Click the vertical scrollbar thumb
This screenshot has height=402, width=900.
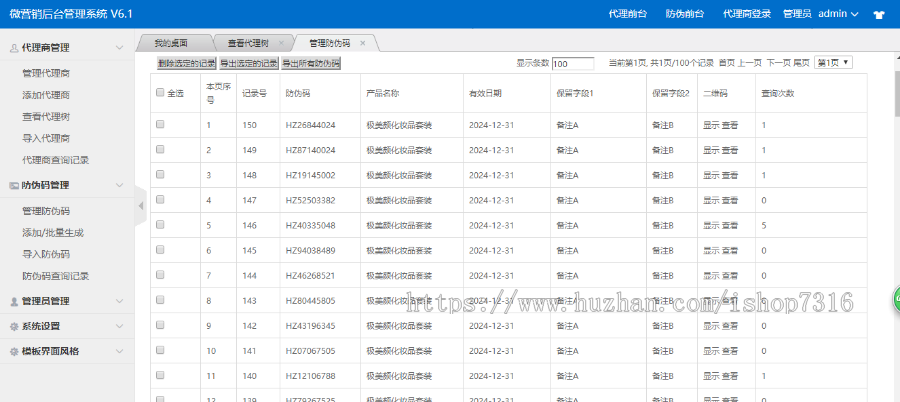pos(895,100)
